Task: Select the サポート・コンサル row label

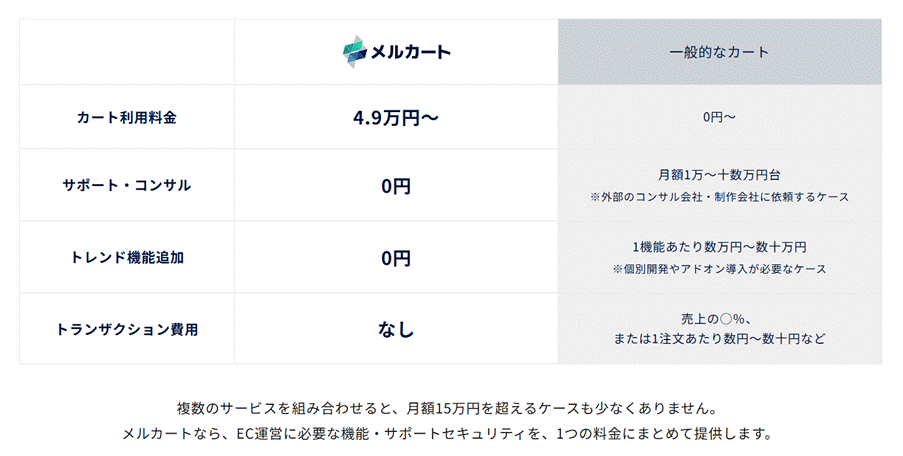Action: pos(127,185)
